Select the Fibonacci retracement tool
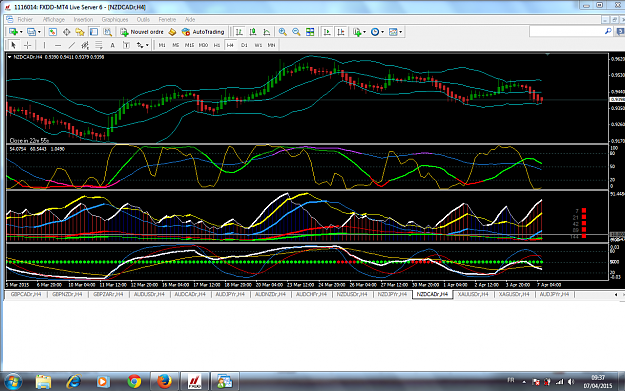Viewport: 625px width, 391px height. pos(98,45)
